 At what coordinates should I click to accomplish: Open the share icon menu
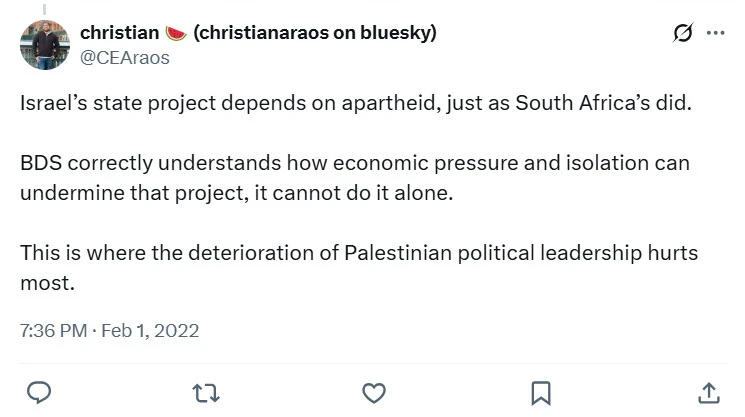[706, 392]
